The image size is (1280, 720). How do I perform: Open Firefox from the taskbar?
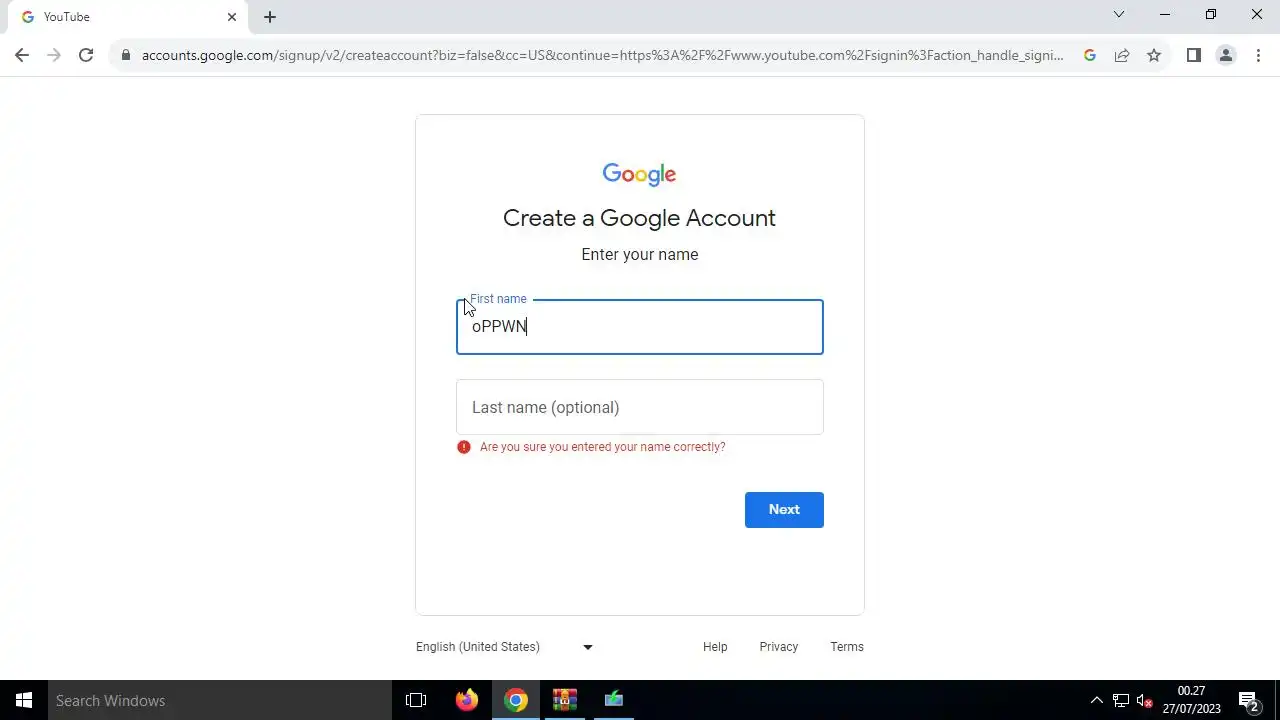(467, 700)
